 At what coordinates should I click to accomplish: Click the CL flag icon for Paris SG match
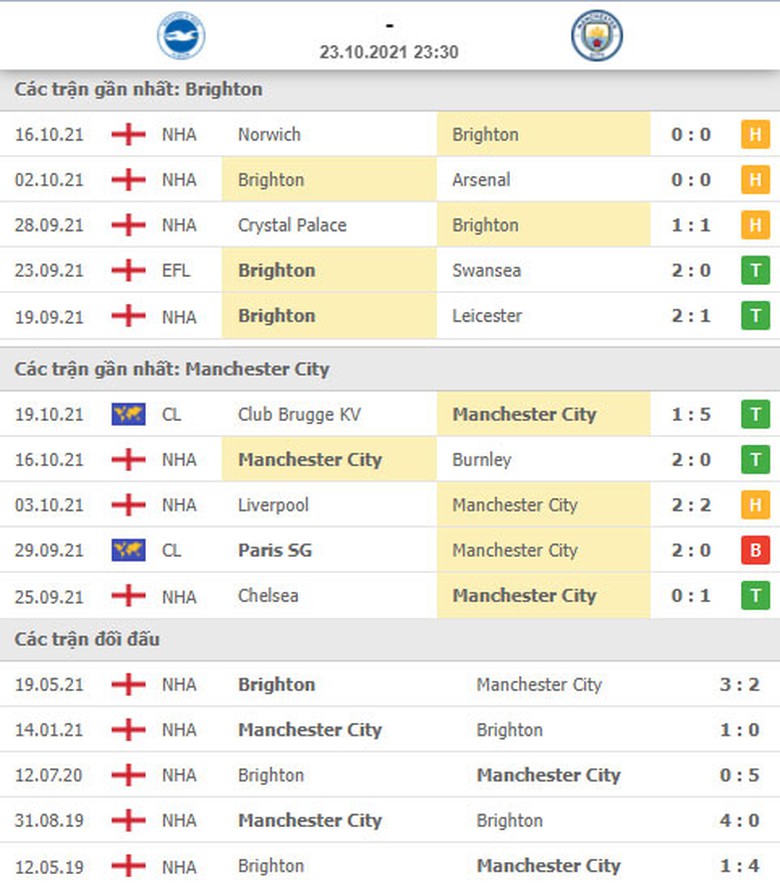[128, 550]
